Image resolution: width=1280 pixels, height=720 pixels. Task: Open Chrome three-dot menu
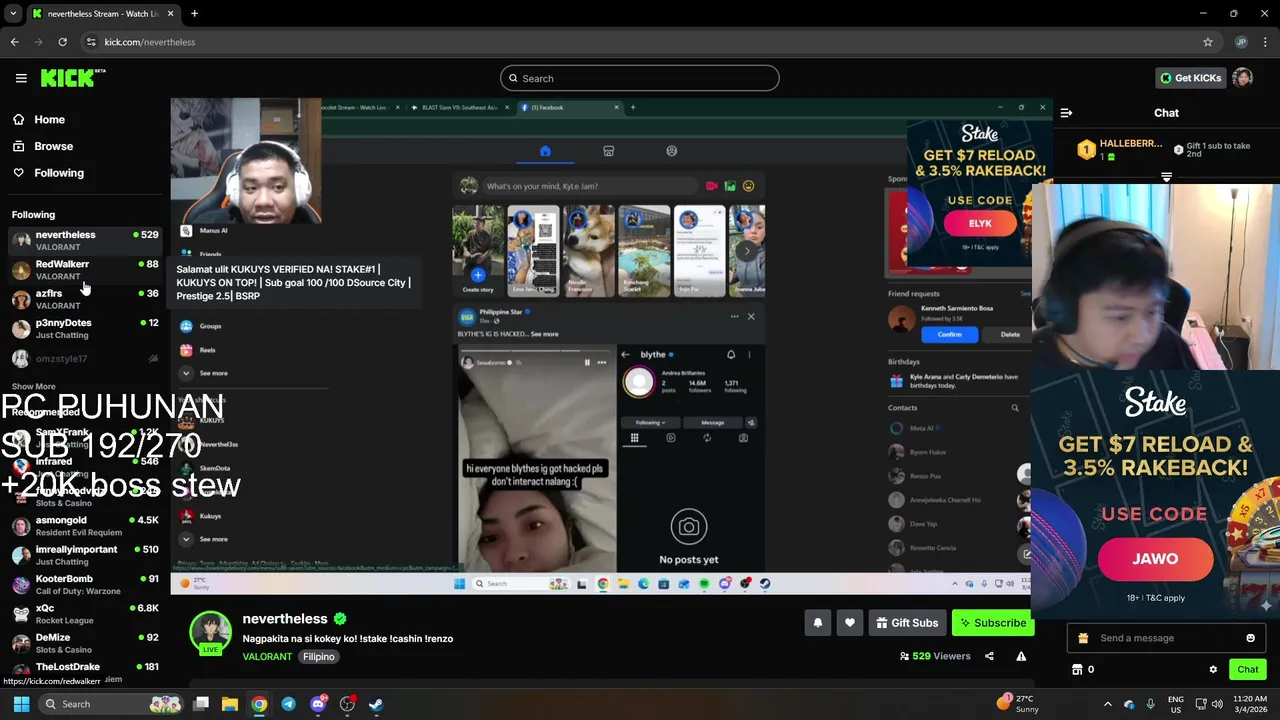click(1265, 42)
